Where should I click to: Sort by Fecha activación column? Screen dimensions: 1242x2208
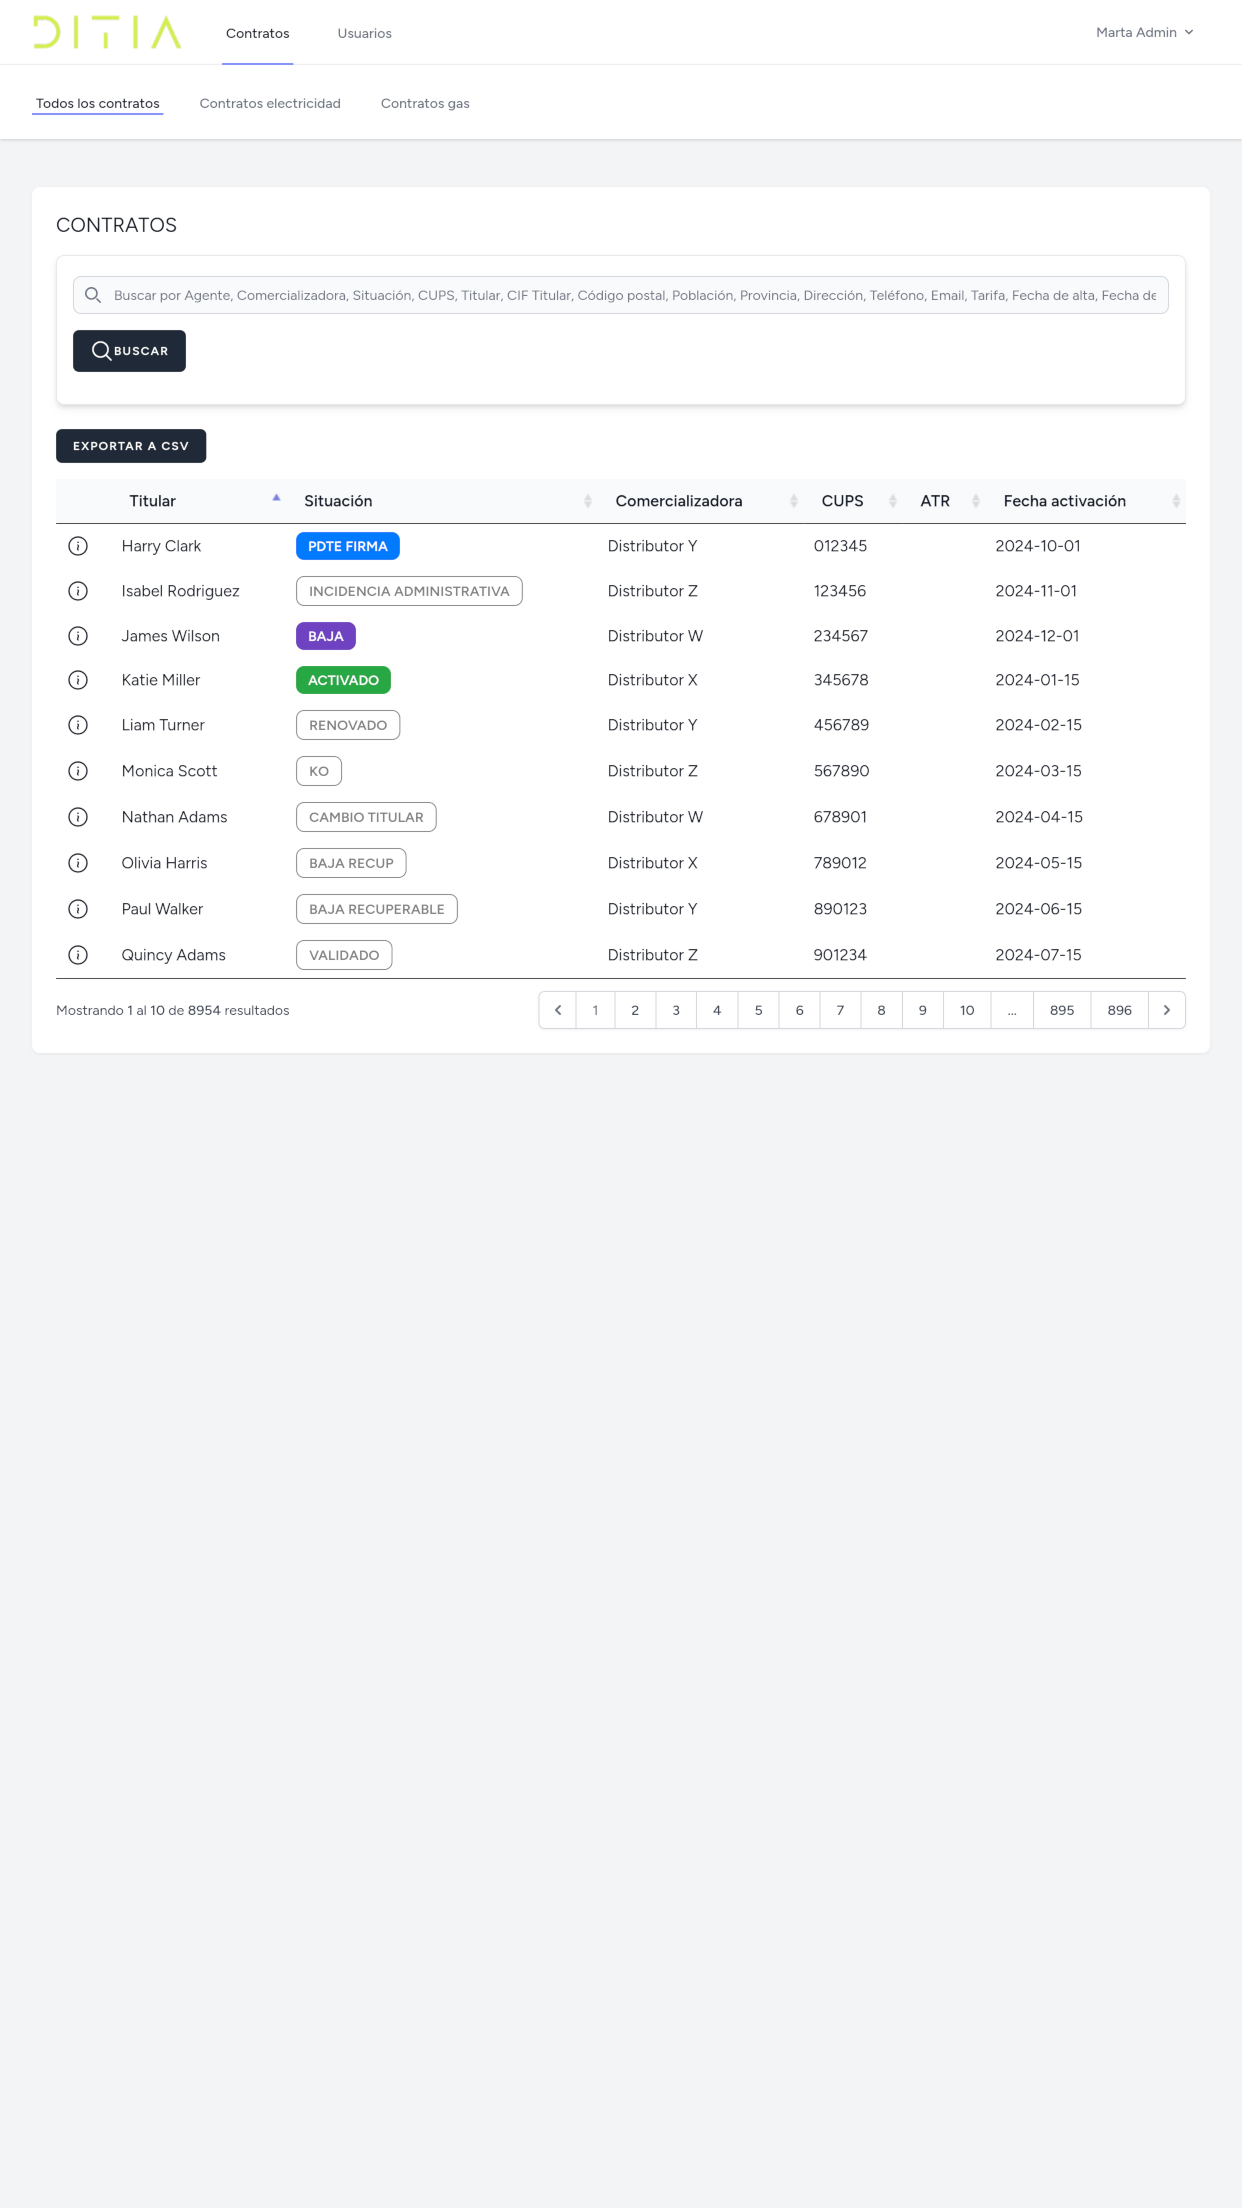1064,501
